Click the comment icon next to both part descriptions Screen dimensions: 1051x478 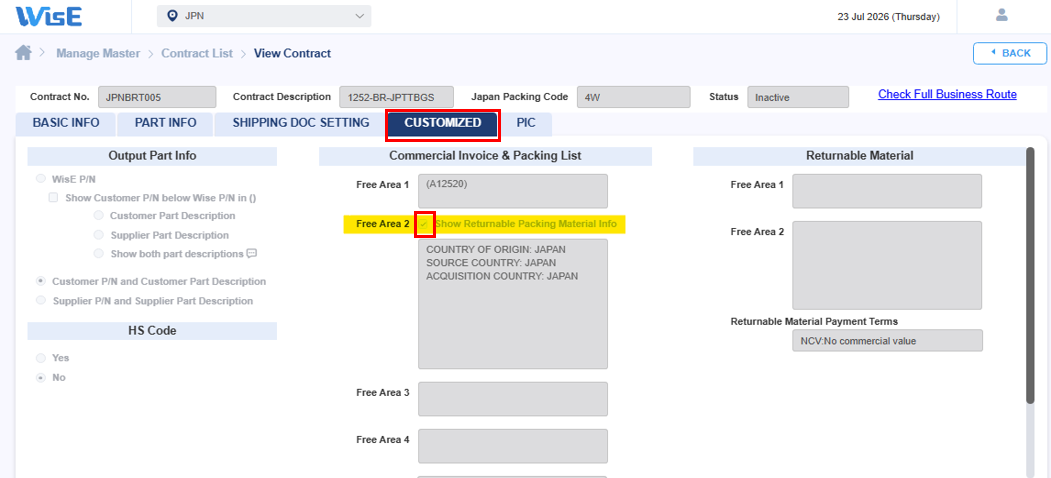click(252, 253)
